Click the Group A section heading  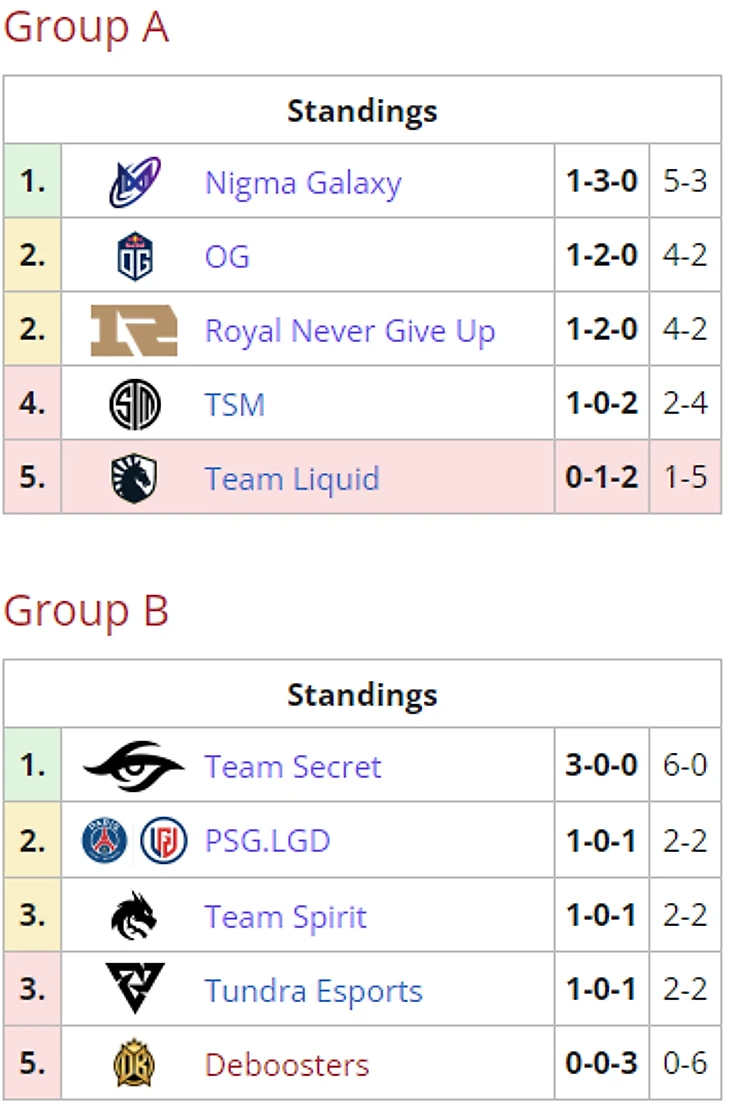coord(86,27)
